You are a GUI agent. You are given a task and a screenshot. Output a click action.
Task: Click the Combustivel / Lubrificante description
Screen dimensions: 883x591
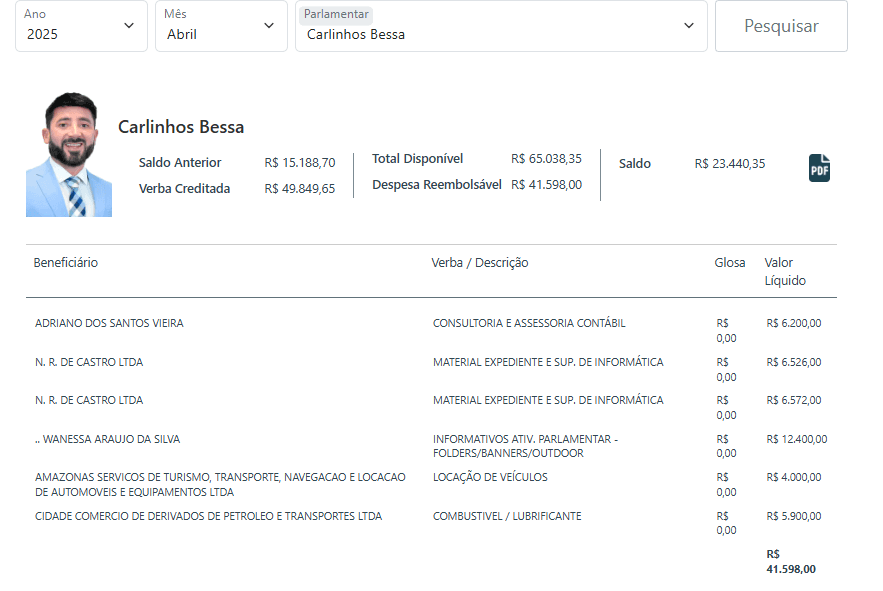(x=507, y=517)
